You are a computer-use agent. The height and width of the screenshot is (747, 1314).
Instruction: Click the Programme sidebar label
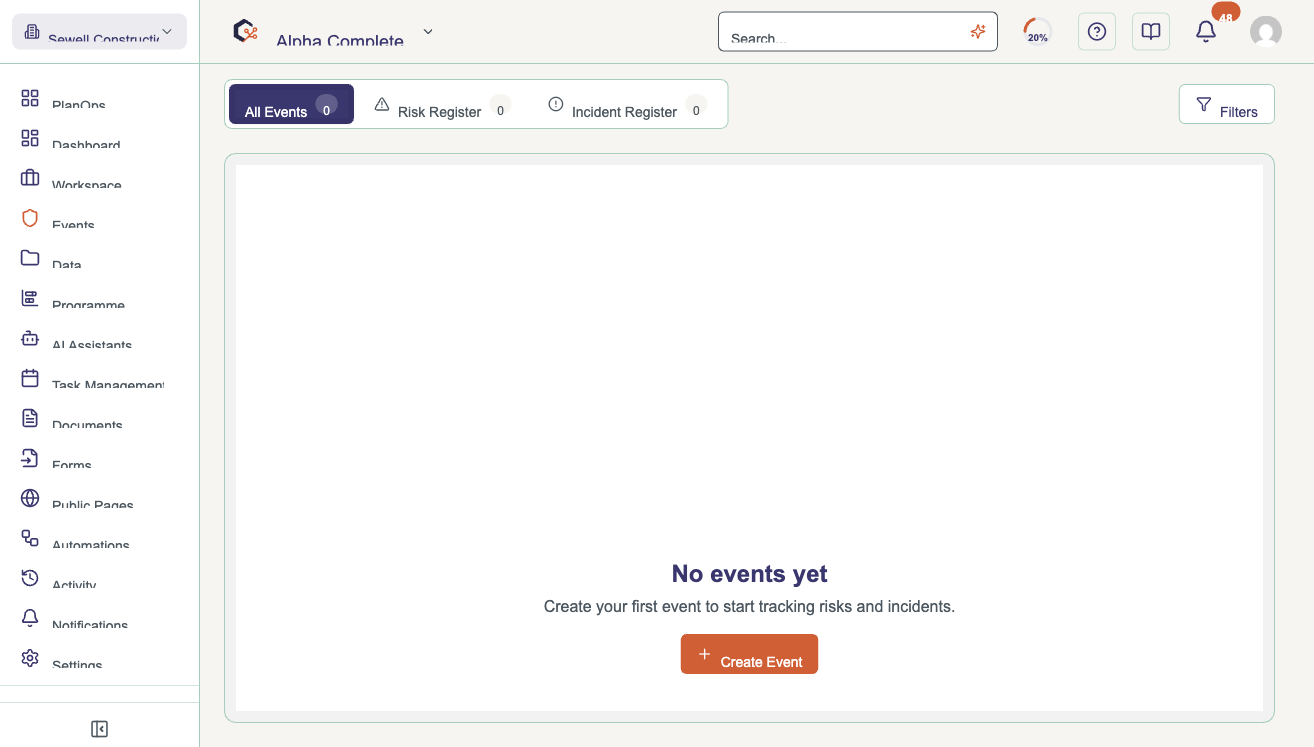point(88,304)
